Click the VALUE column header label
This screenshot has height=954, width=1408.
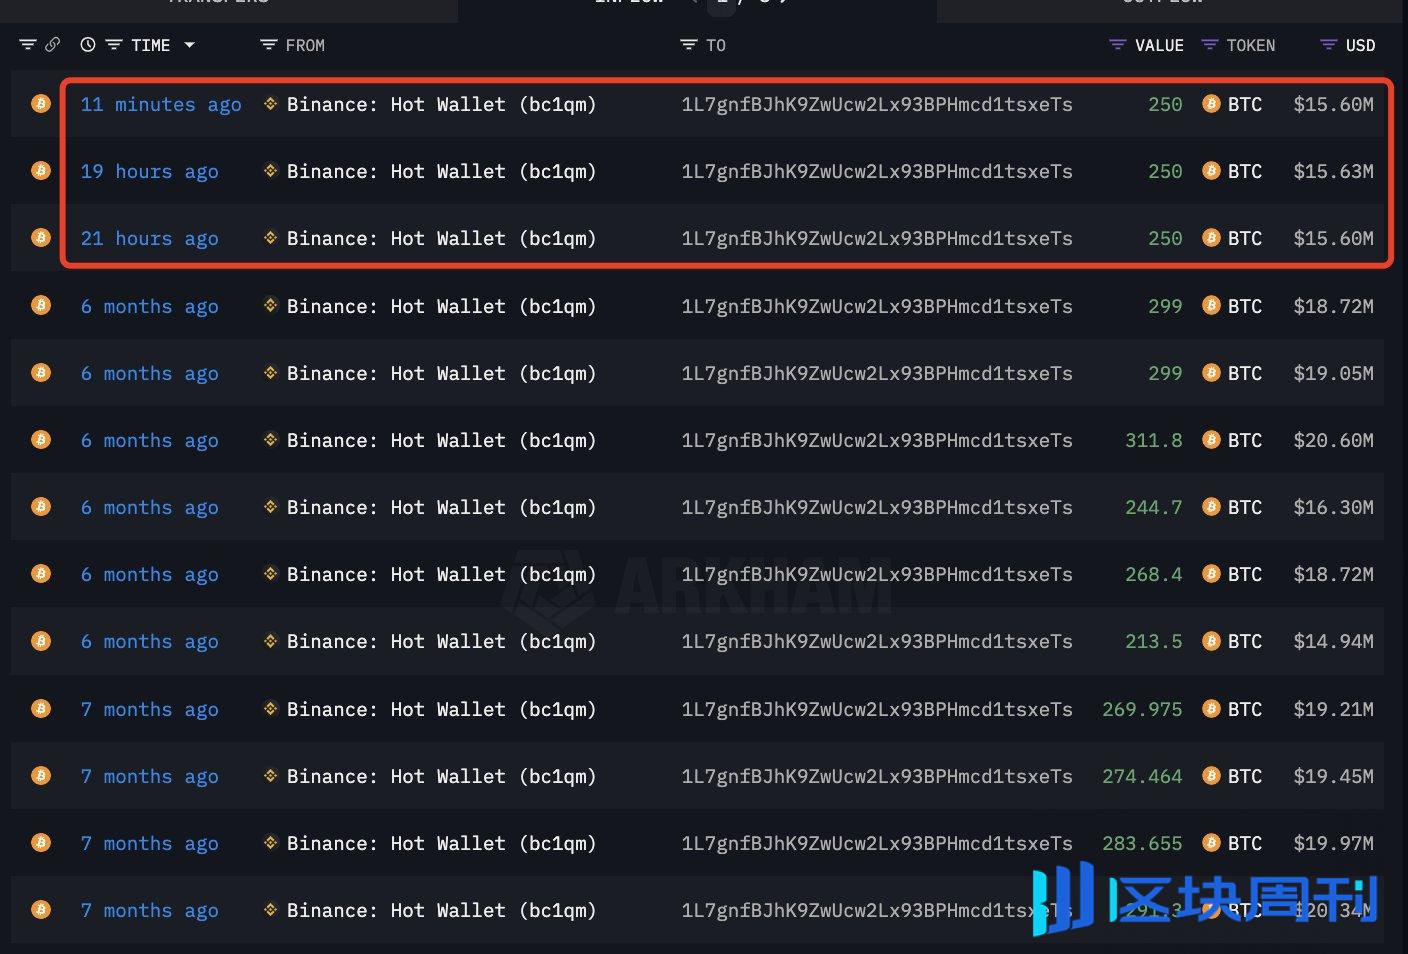(1160, 45)
